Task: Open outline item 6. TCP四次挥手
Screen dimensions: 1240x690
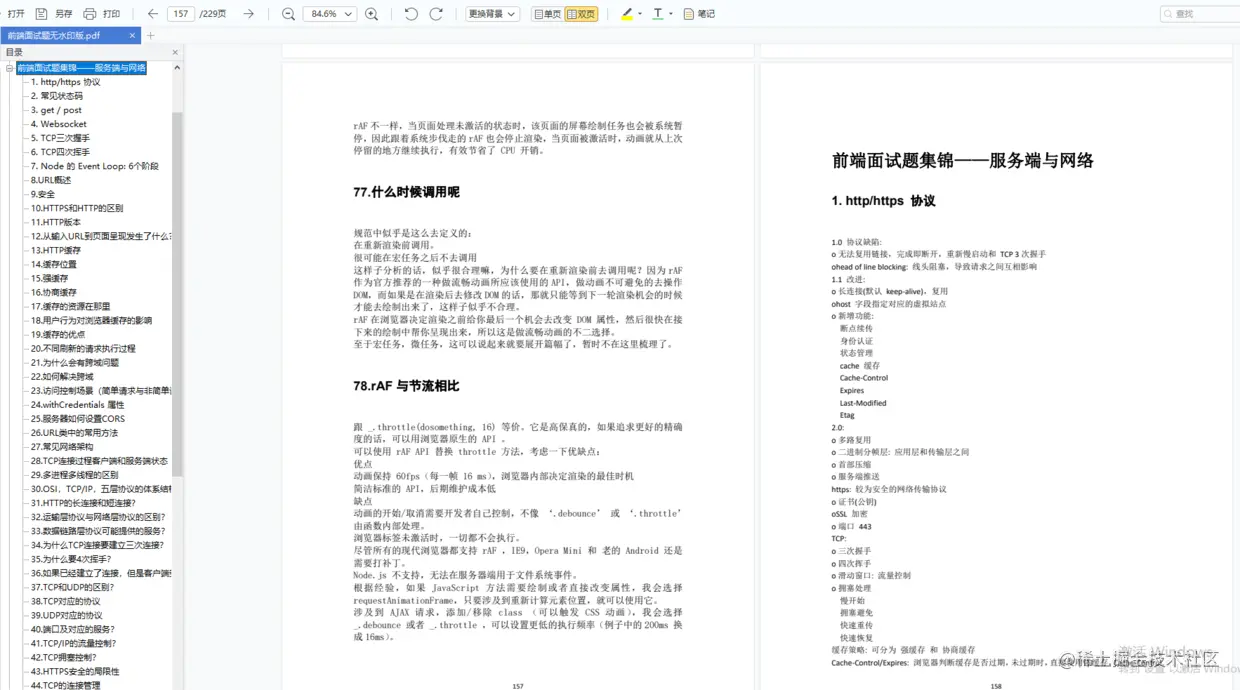Action: [60, 152]
